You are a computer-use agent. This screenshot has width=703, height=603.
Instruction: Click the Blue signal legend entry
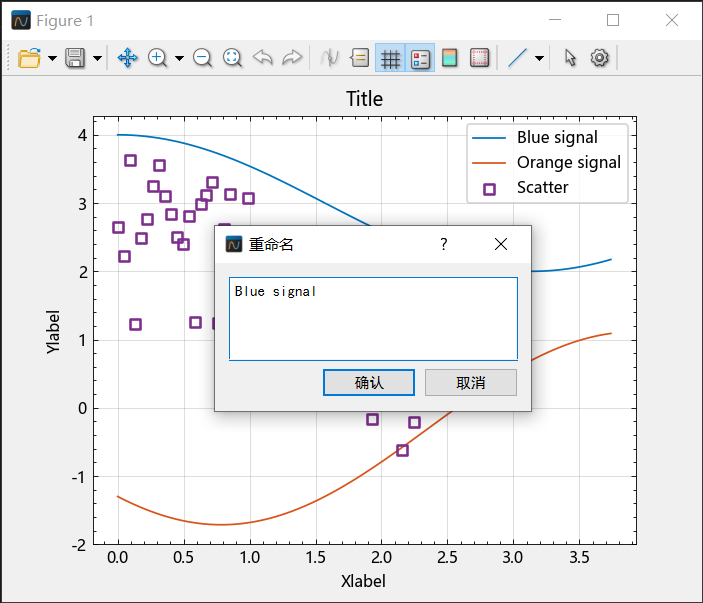click(557, 137)
